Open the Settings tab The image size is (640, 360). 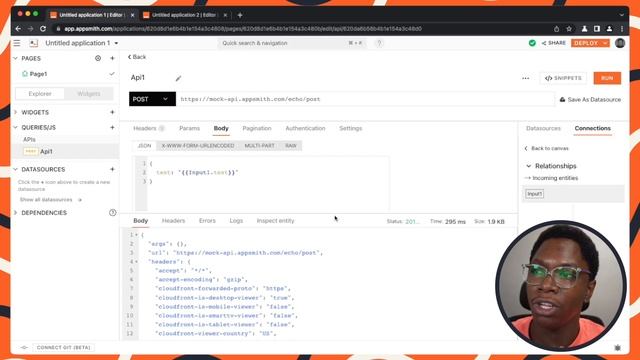coord(351,128)
